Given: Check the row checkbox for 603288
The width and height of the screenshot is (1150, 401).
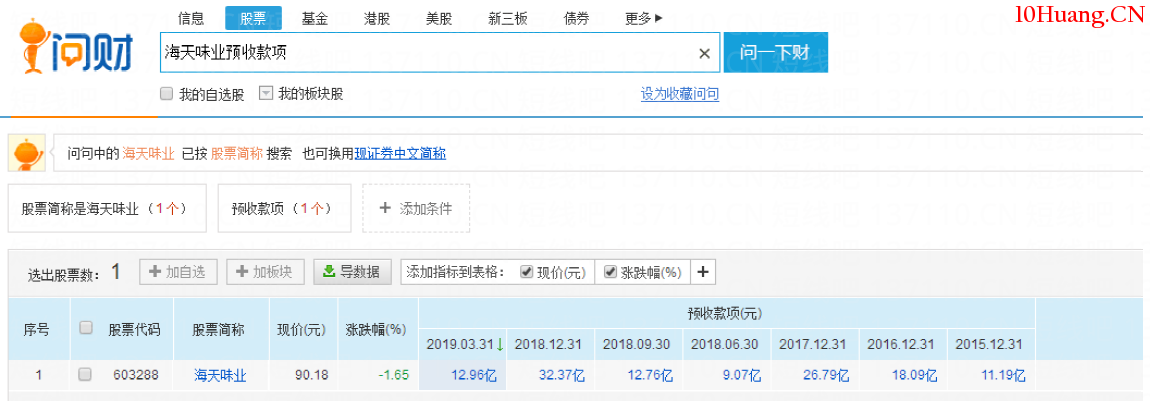Looking at the screenshot, I should tap(85, 375).
